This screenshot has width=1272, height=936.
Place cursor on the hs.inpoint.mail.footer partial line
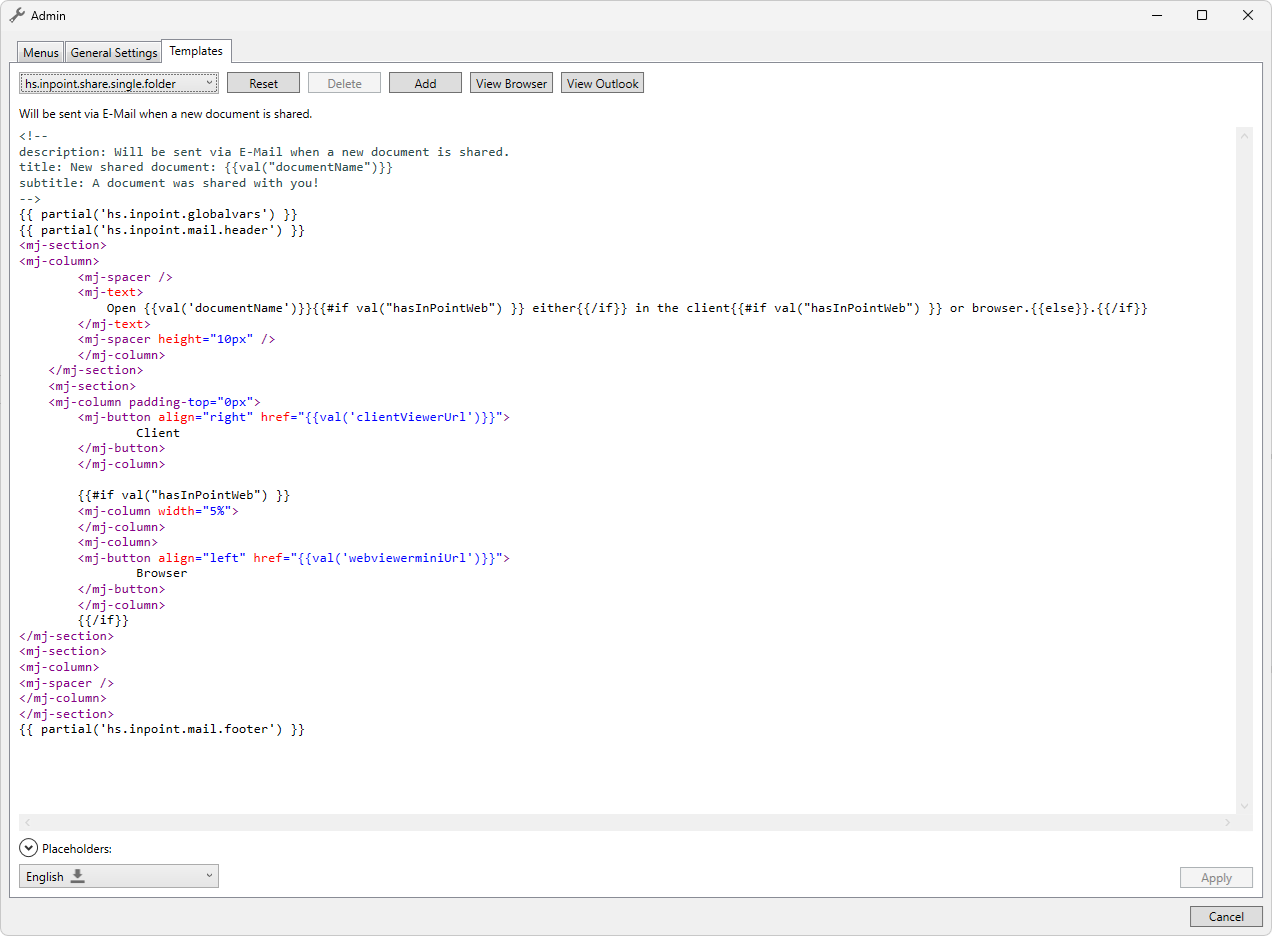162,730
